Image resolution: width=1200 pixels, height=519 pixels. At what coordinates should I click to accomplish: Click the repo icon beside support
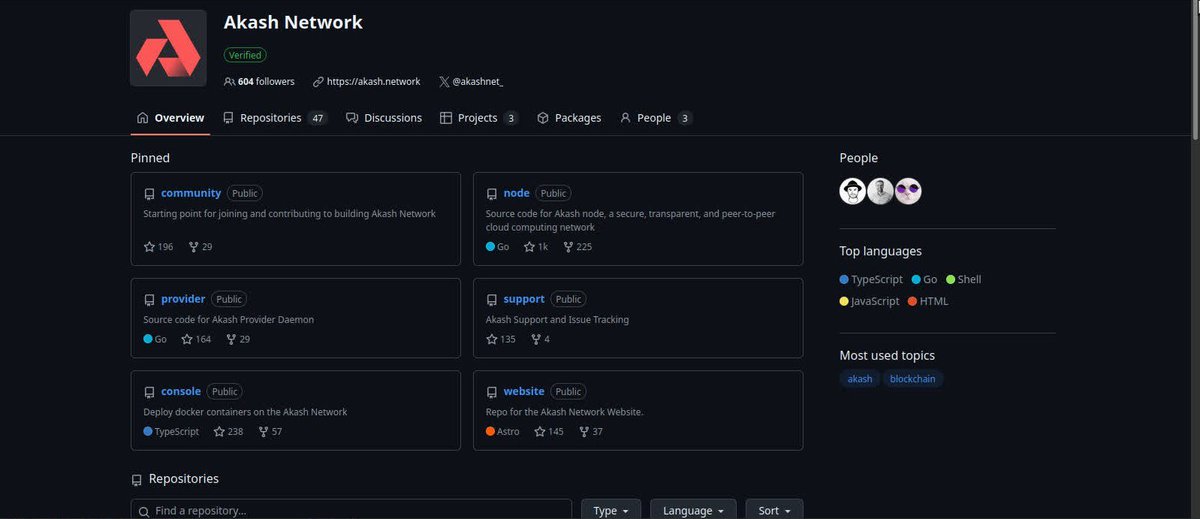[492, 300]
